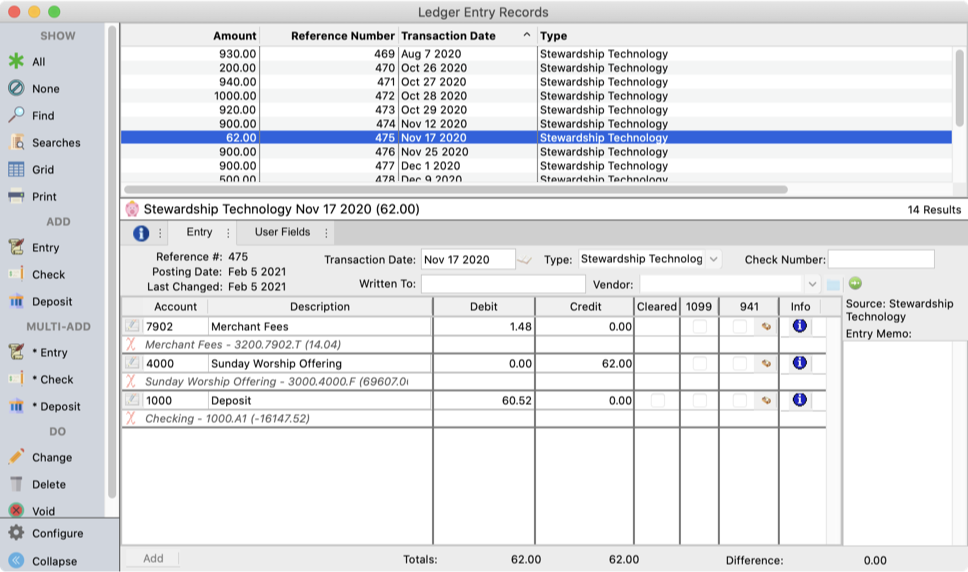Click red X remove icon on Merchant Fees line
Image resolution: width=968 pixels, height=572 pixels.
point(131,344)
